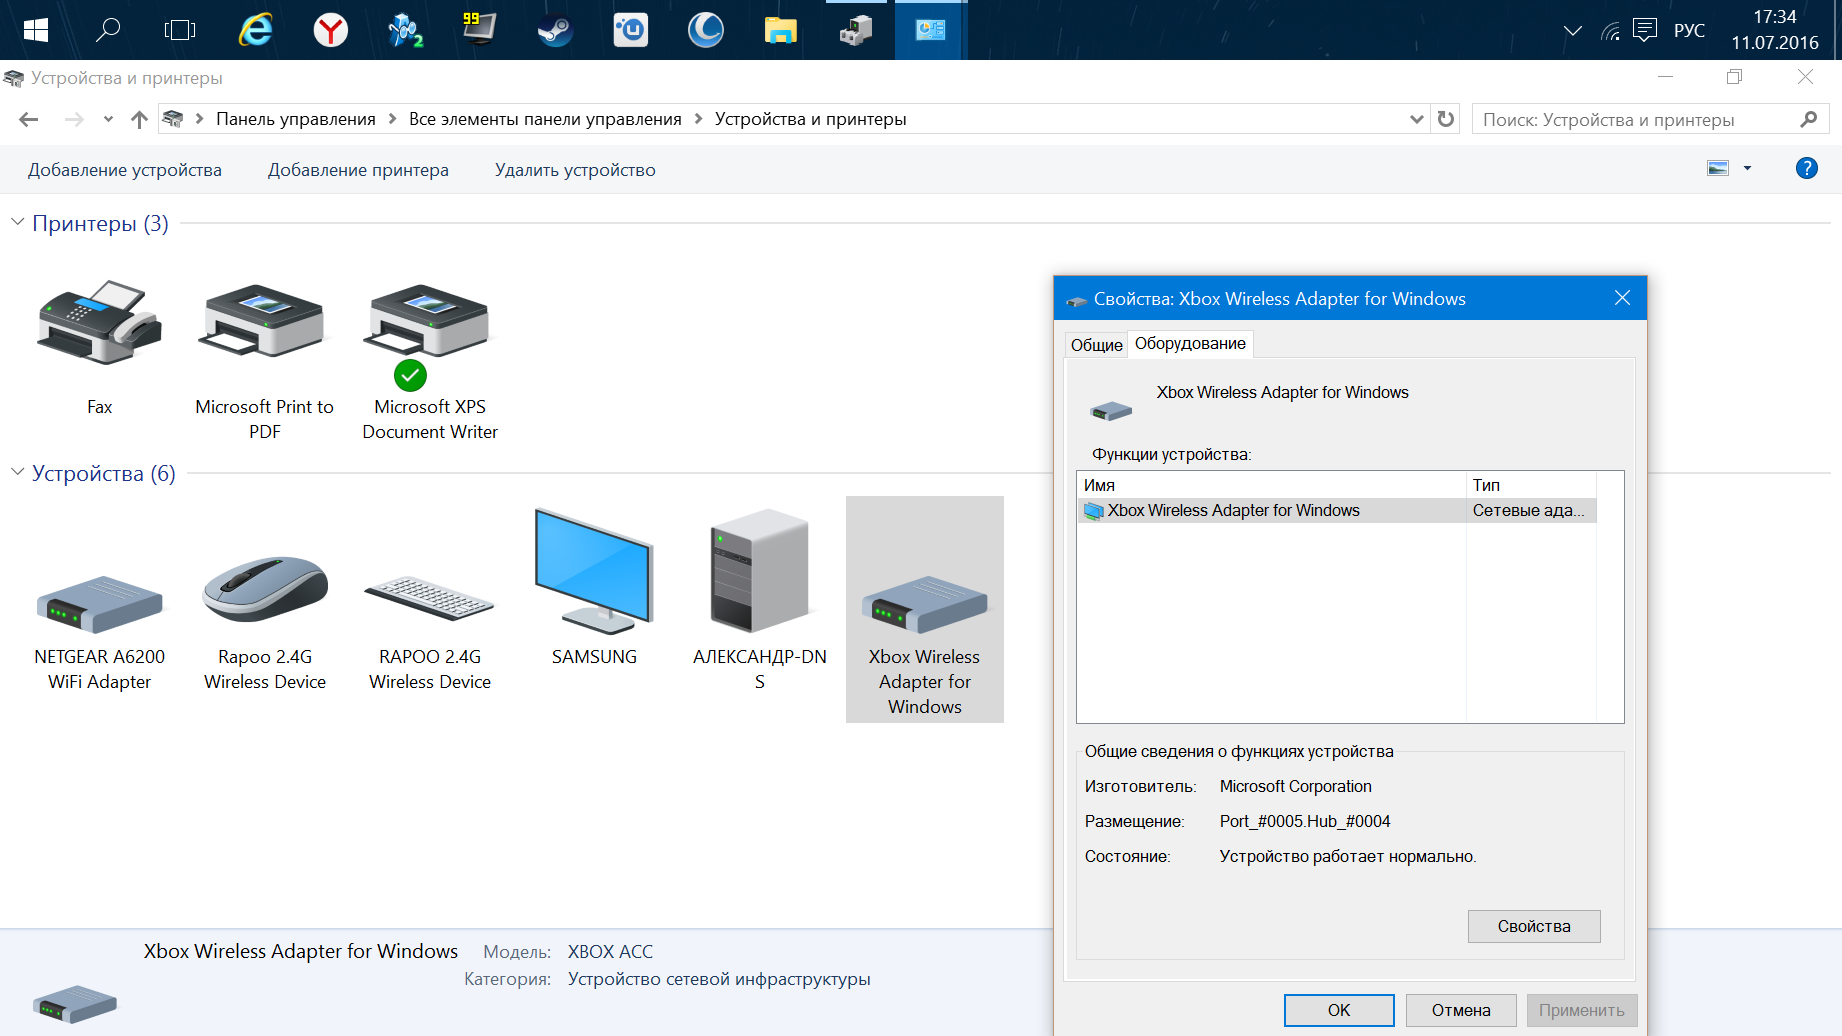Click the XBOX ACC model value
Viewport: 1842px width, 1036px height.
point(610,951)
